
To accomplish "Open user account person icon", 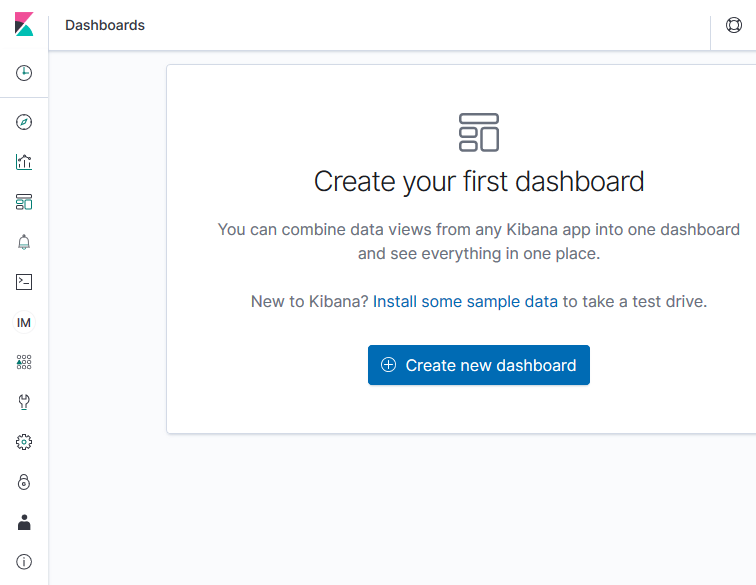I will pyautogui.click(x=24, y=522).
